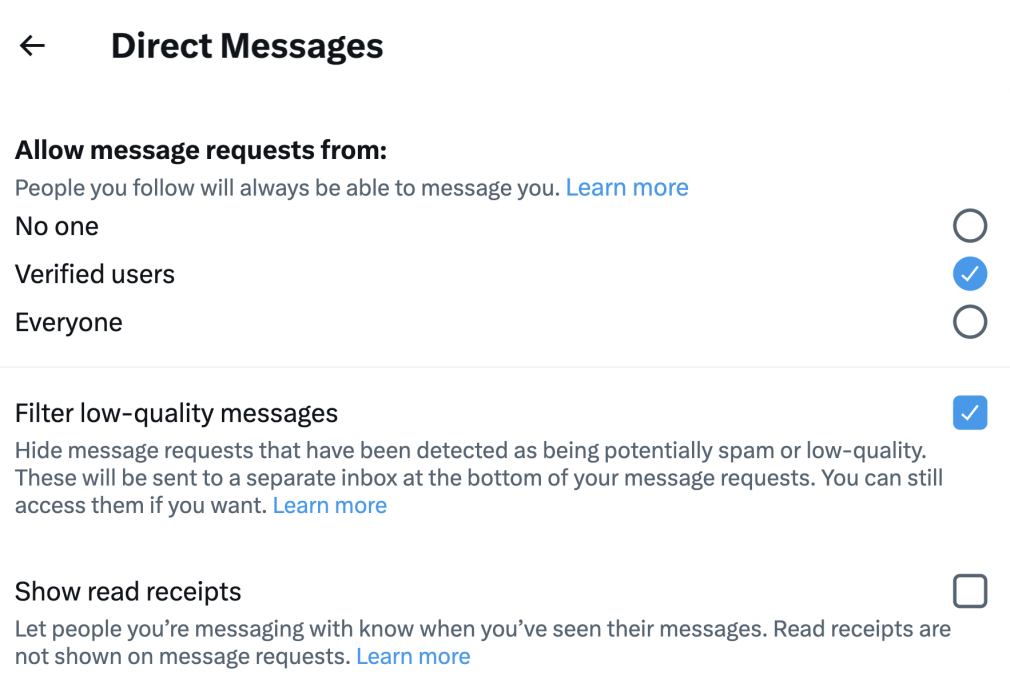Open "Learn more" about low-quality message filtering
The width and height of the screenshot is (1010, 684).
[x=329, y=505]
